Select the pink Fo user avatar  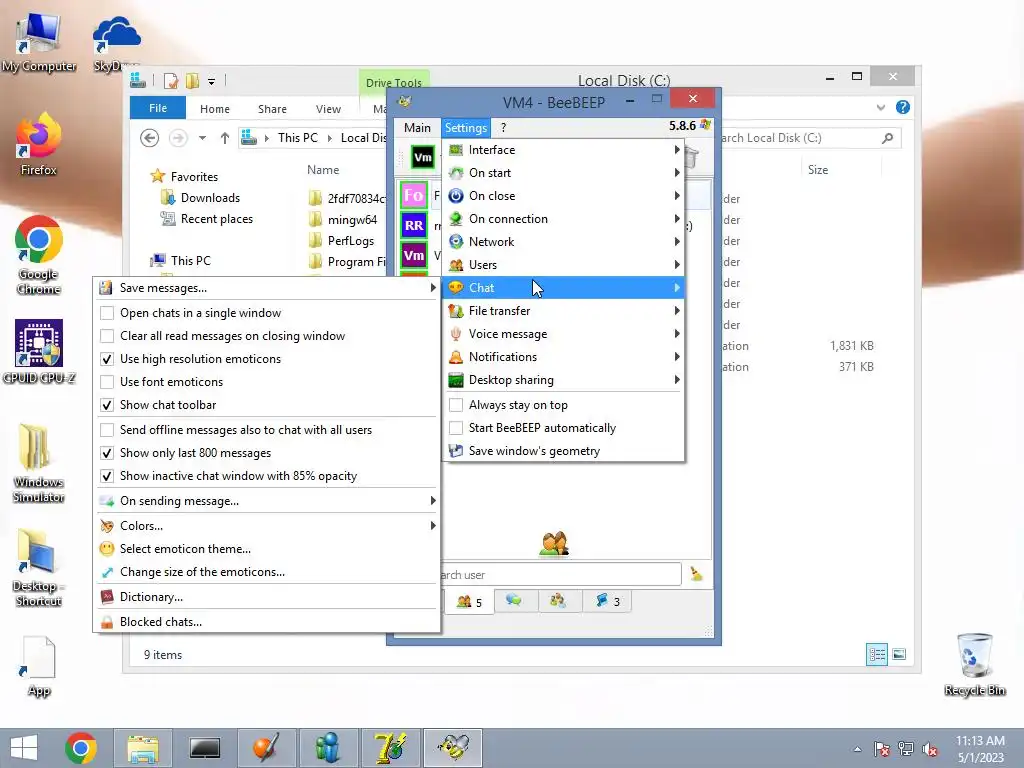coord(413,195)
